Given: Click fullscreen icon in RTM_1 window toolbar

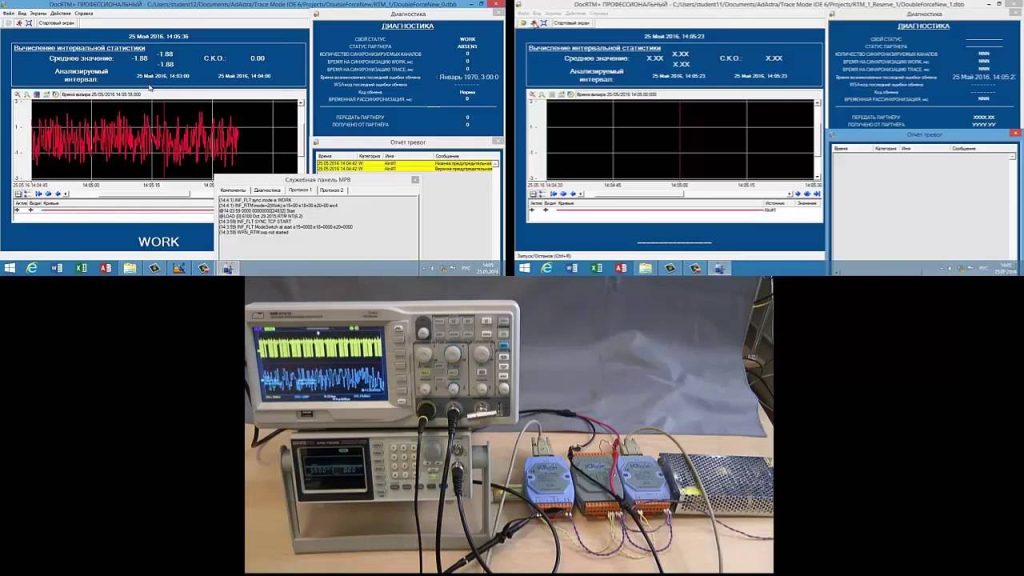Looking at the screenshot, I should pyautogui.click(x=29, y=23).
